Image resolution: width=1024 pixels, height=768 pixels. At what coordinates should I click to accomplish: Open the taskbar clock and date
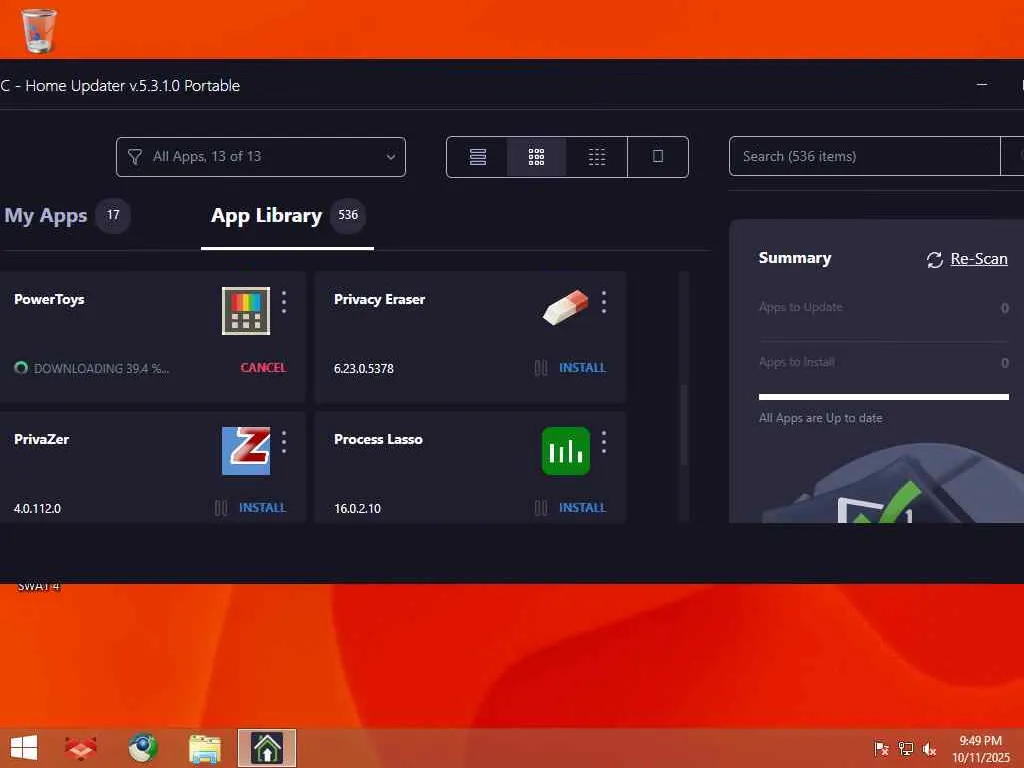(x=980, y=749)
